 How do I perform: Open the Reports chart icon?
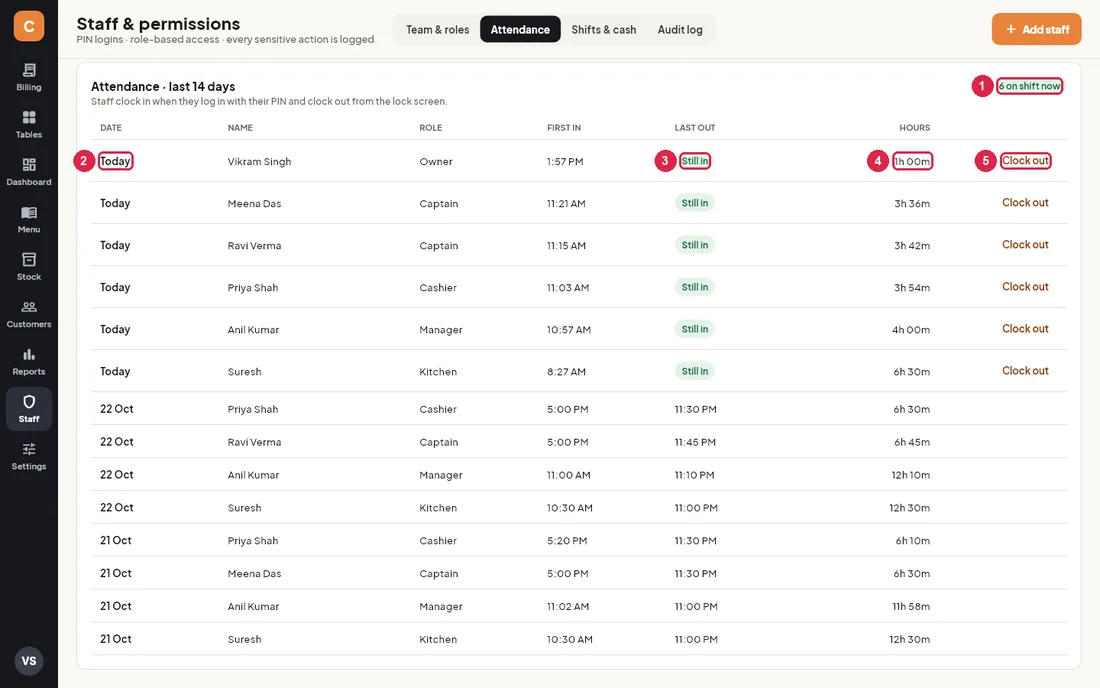pyautogui.click(x=29, y=354)
